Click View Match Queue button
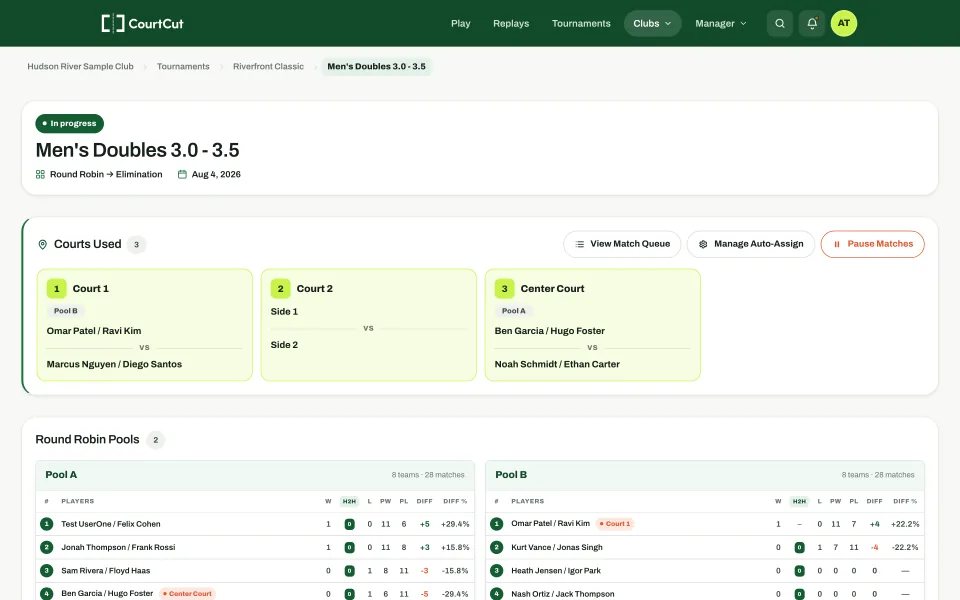This screenshot has height=600, width=960. [622, 244]
